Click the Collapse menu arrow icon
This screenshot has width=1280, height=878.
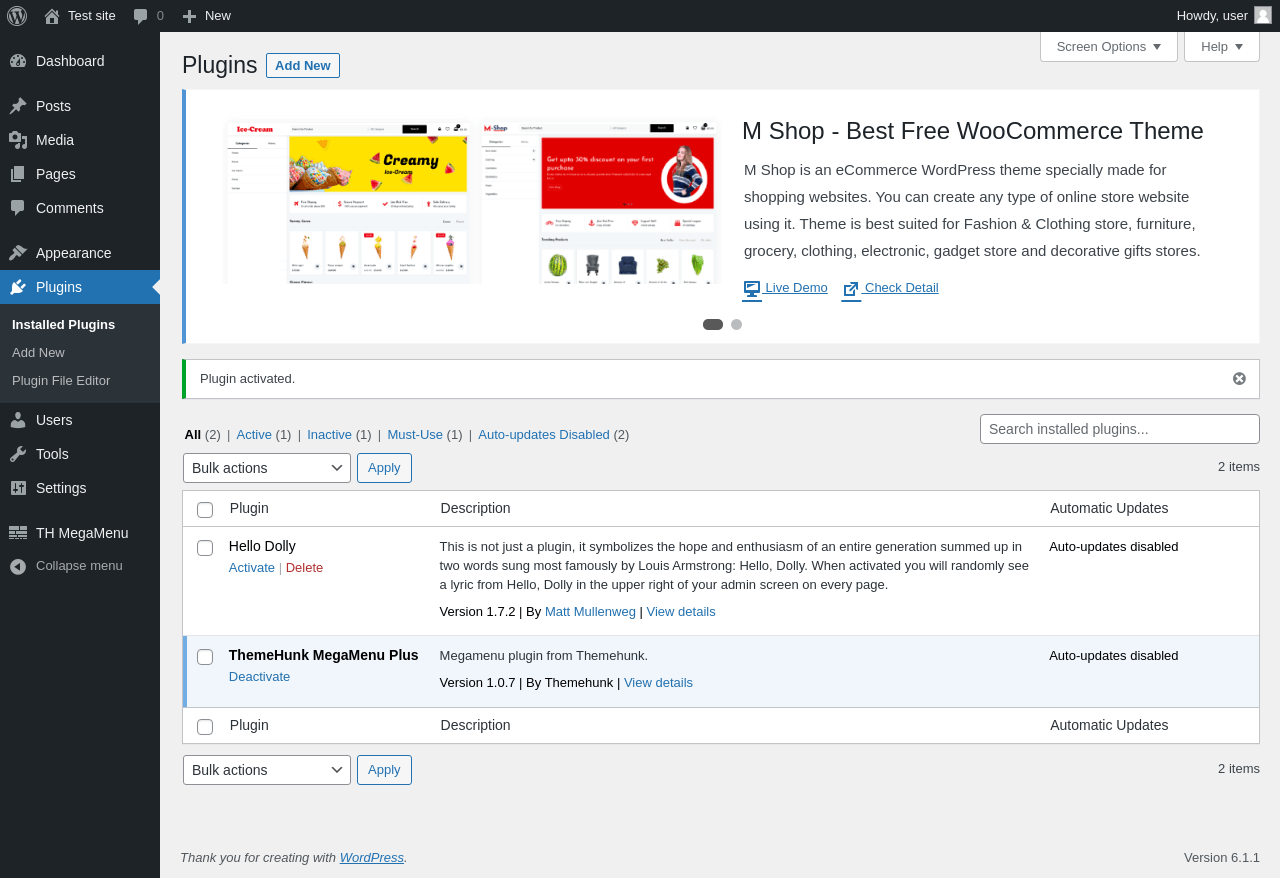point(18,566)
